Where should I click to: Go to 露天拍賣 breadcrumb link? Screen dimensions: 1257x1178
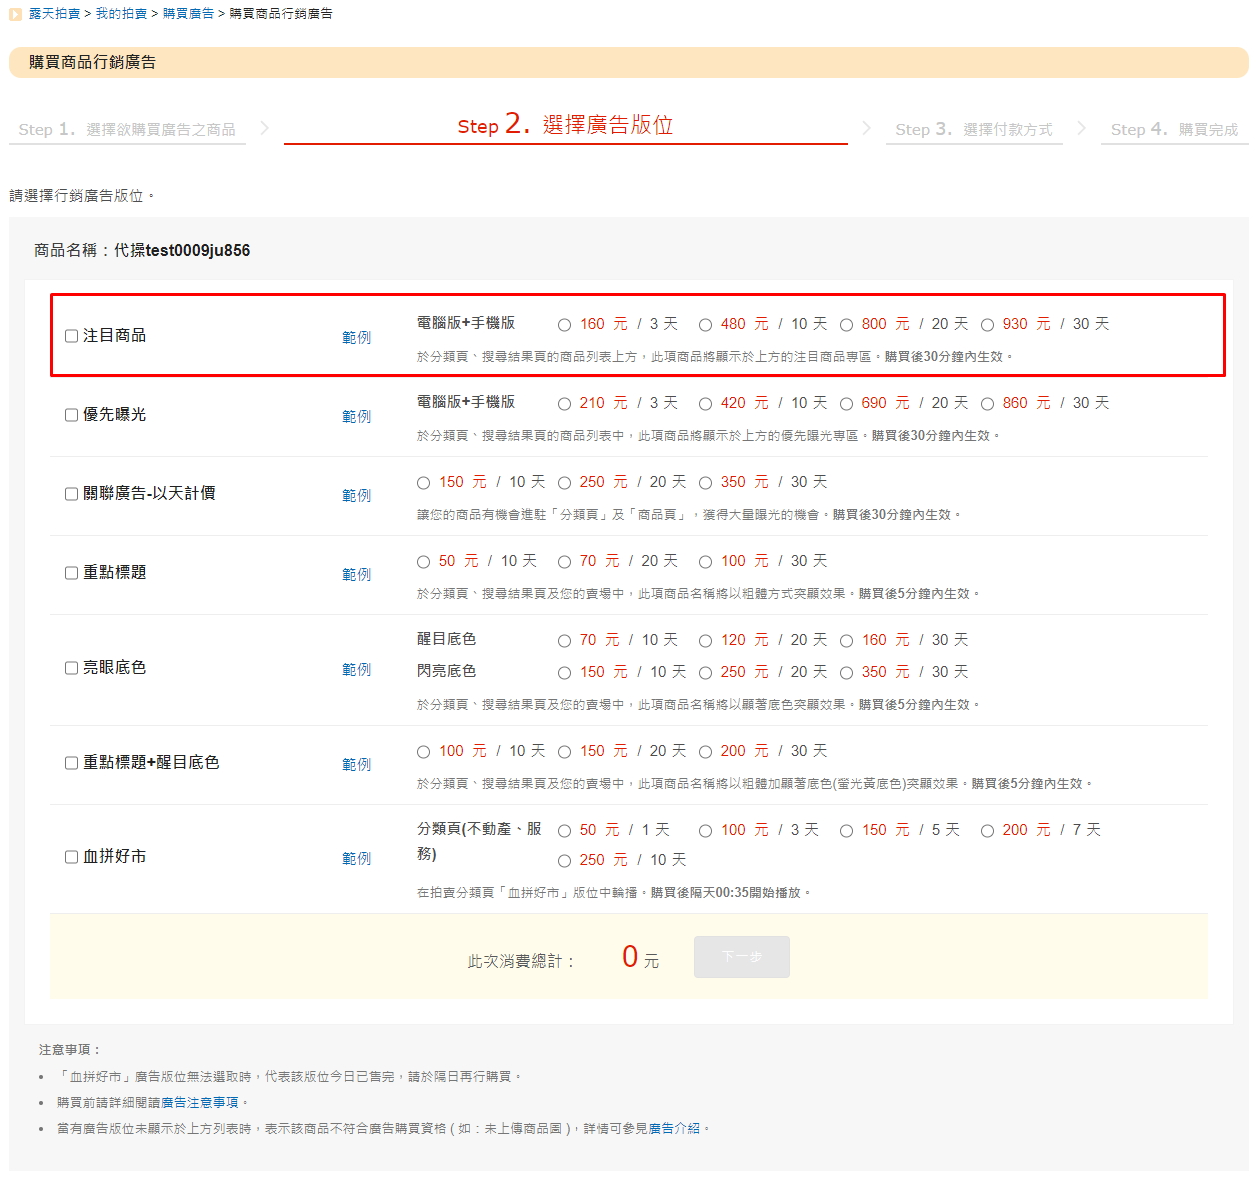pos(54,14)
